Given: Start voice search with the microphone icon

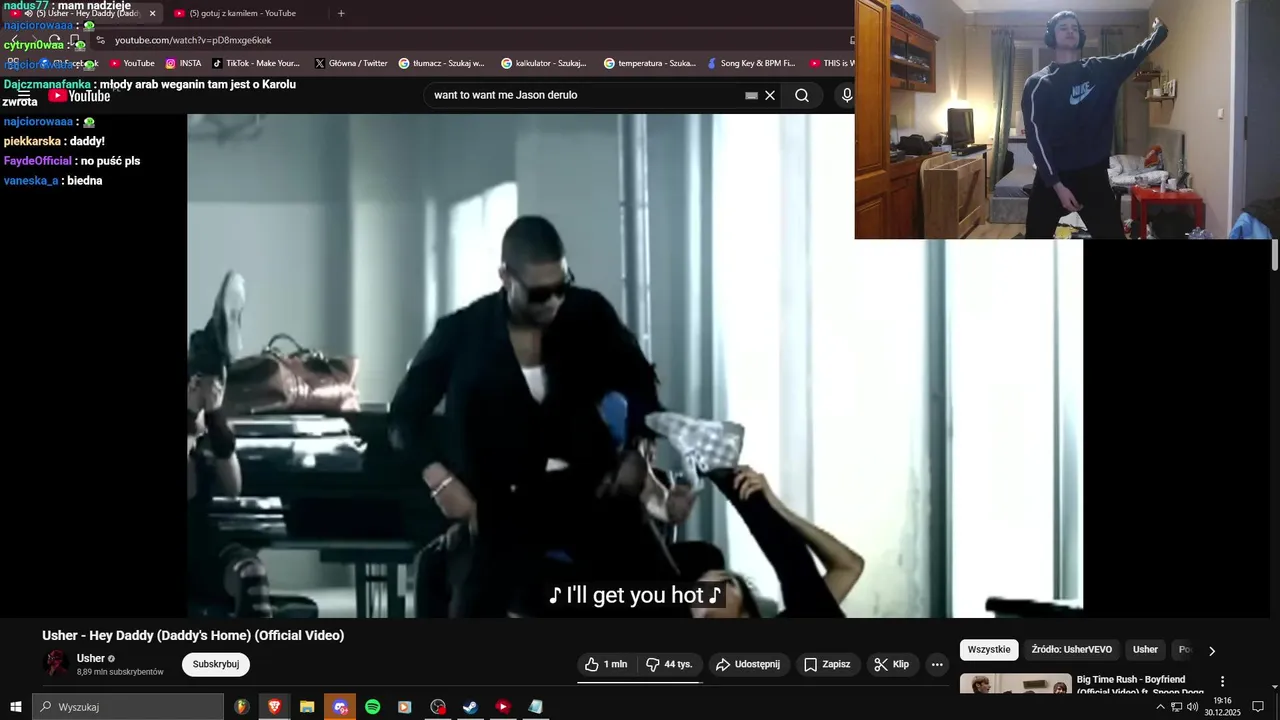Looking at the screenshot, I should (847, 95).
